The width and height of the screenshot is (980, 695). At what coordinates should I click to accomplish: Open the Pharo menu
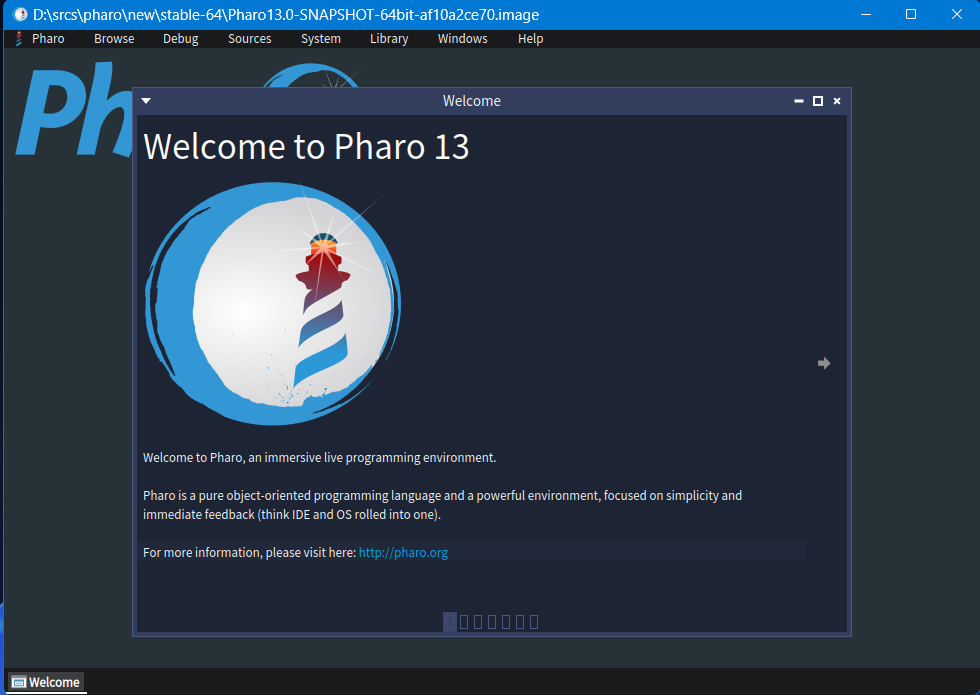tap(47, 38)
